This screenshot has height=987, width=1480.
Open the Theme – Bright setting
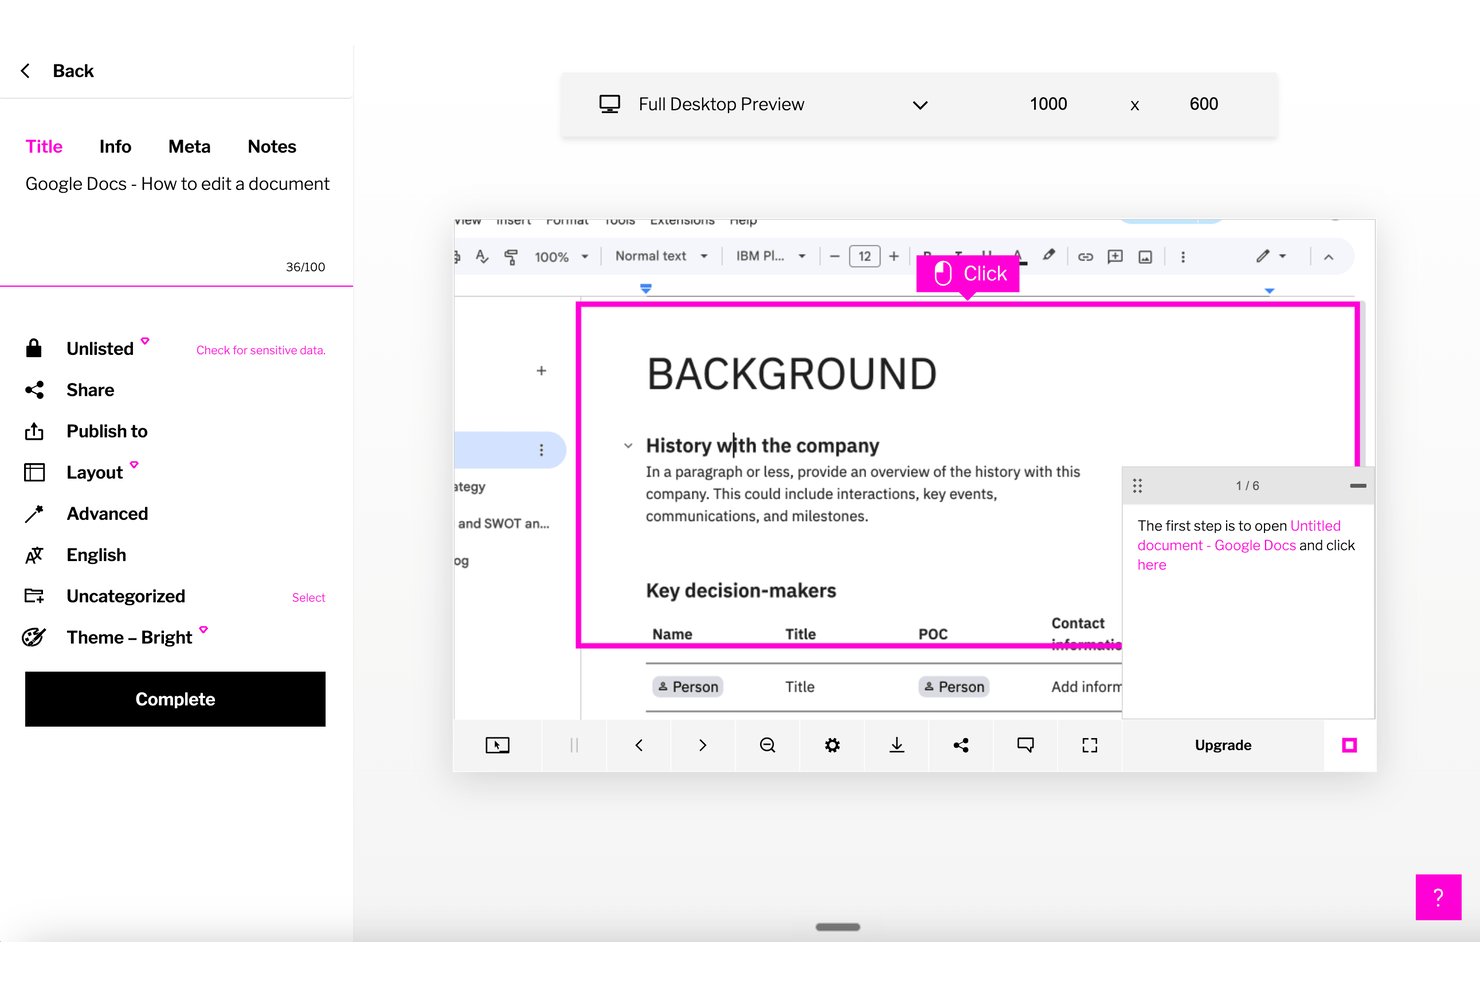(x=129, y=637)
